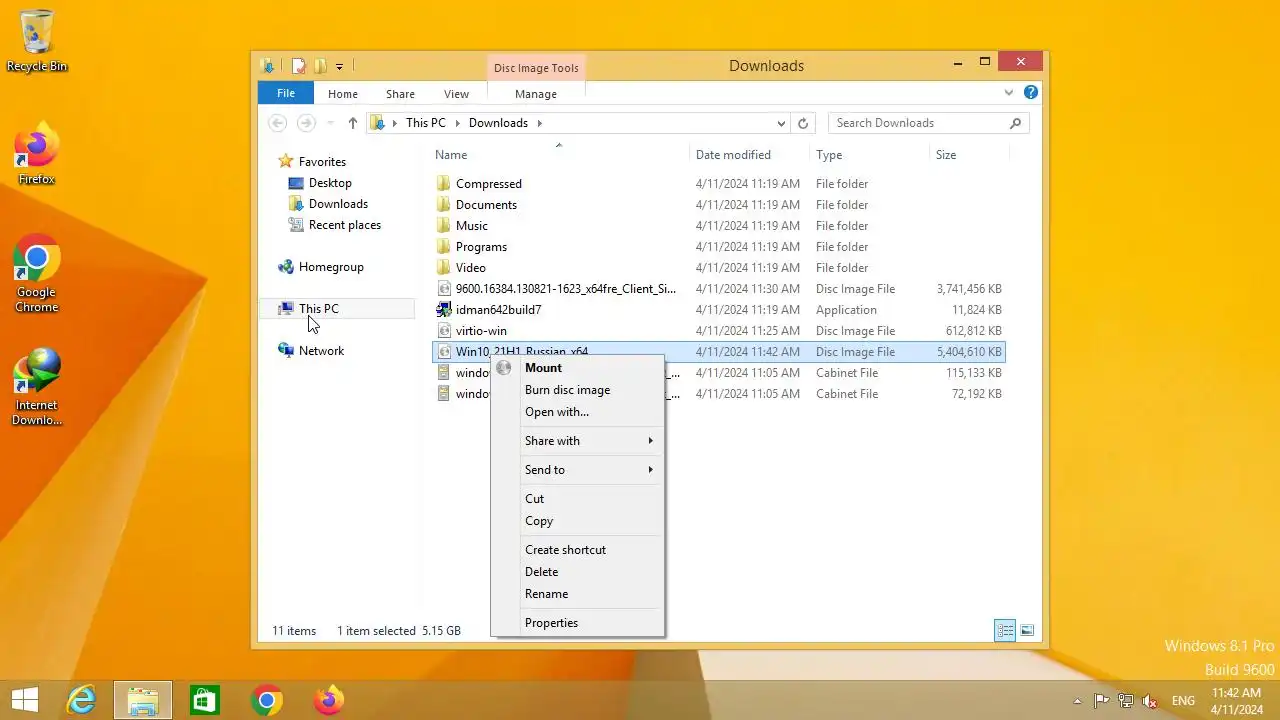Screen dimensions: 1280x720
Task: Go up one folder level
Action: pos(353,123)
